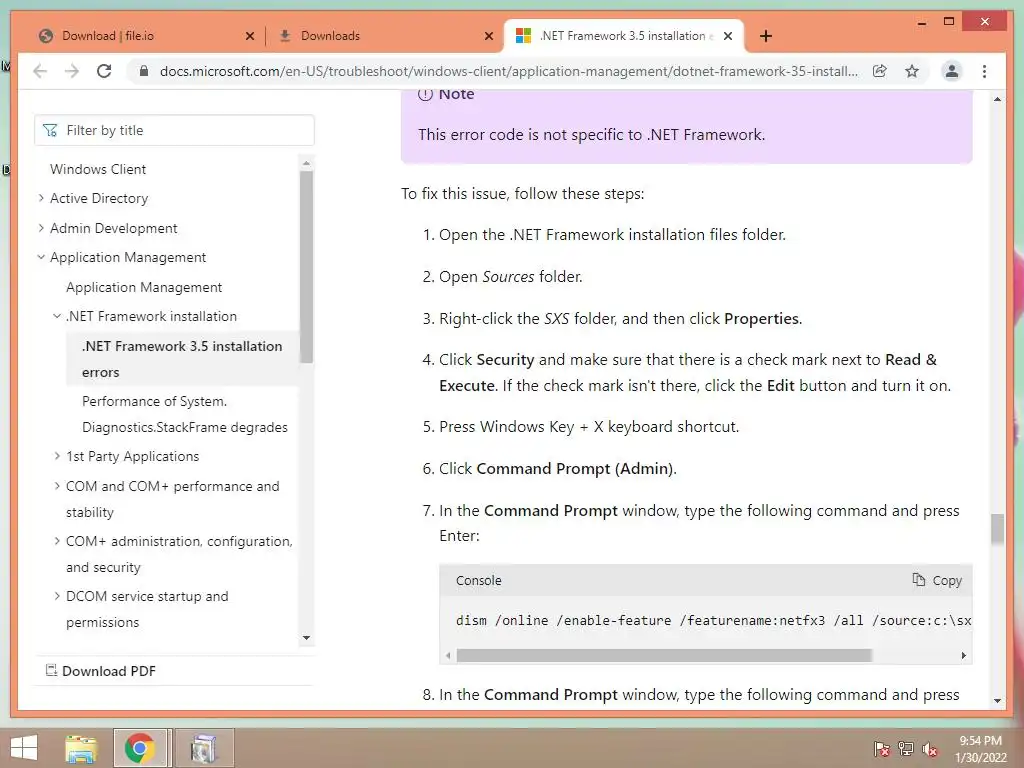Expand the 1st Party Applications node
This screenshot has height=768, width=1024.
tap(57, 456)
